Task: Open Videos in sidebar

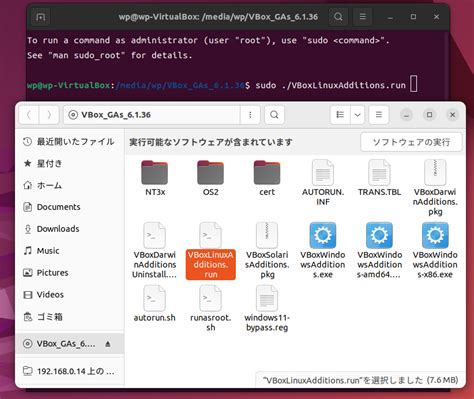Action: [69, 295]
